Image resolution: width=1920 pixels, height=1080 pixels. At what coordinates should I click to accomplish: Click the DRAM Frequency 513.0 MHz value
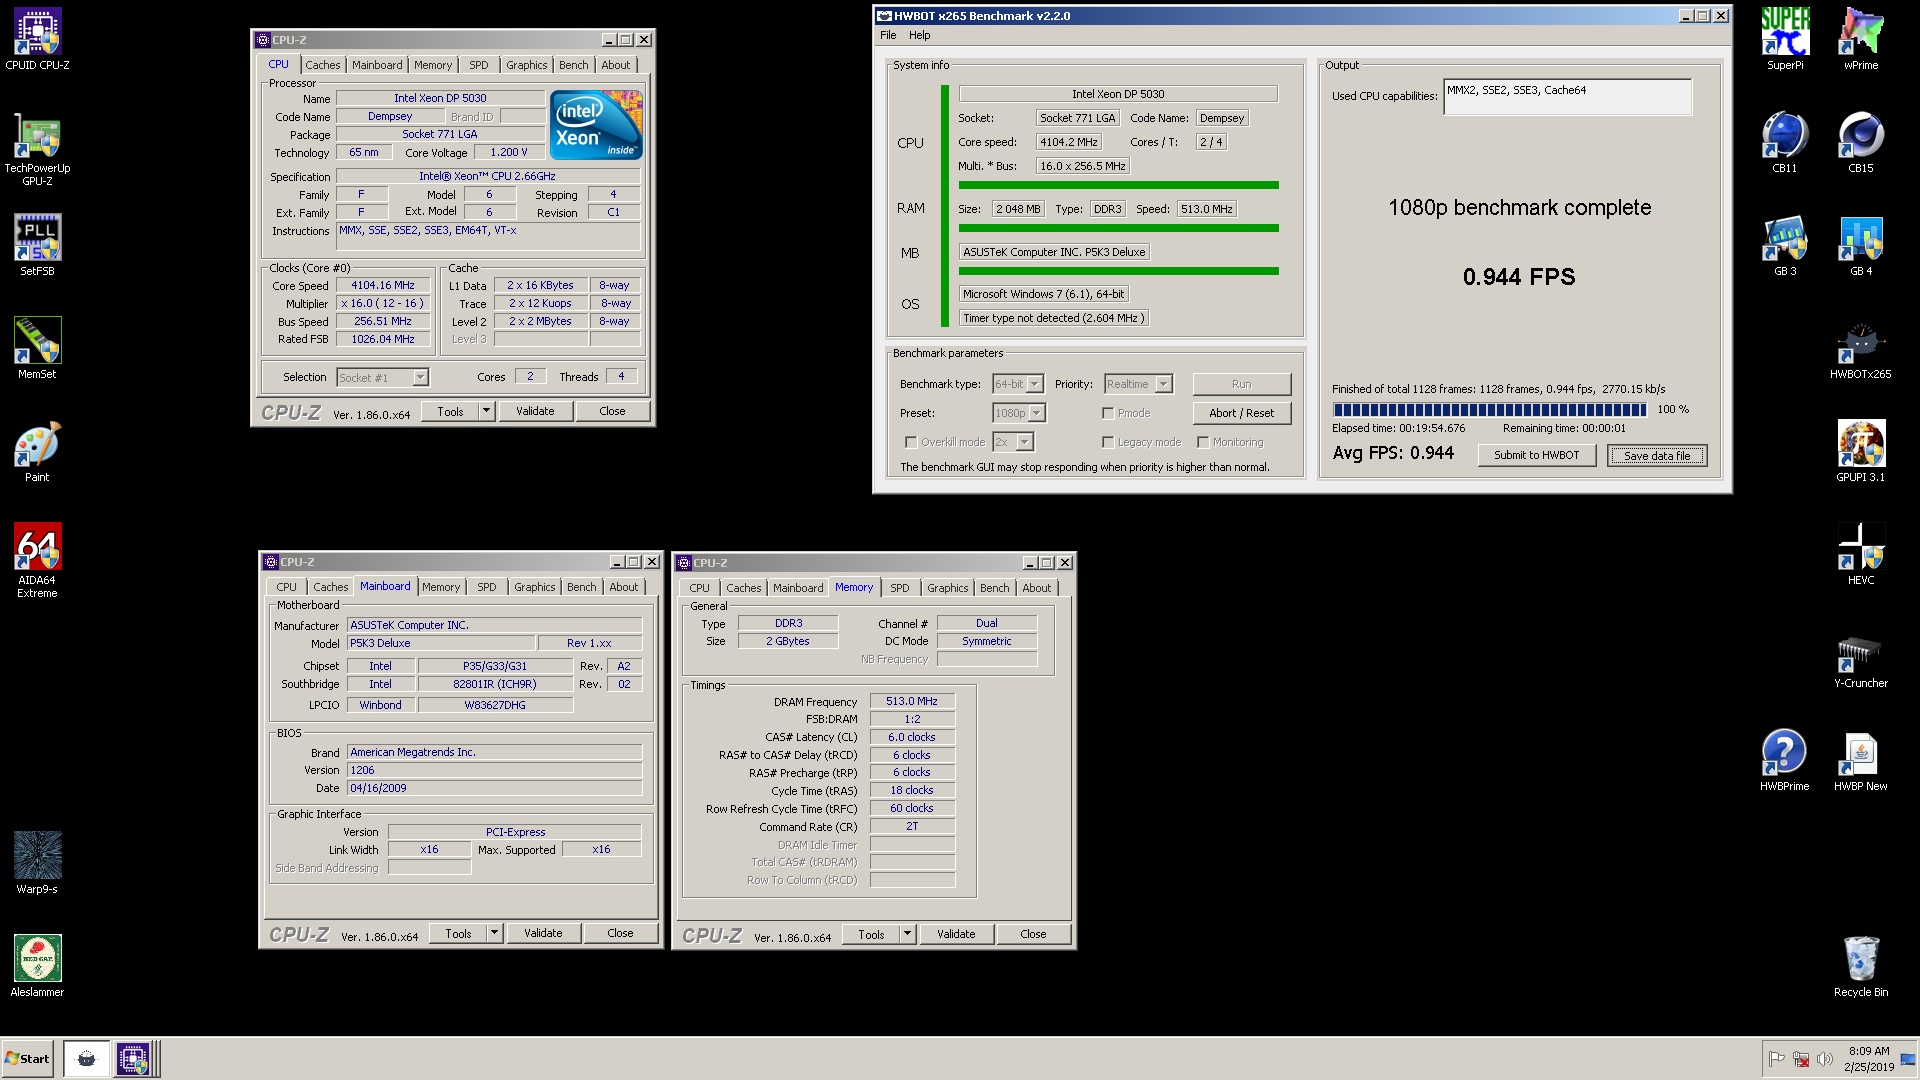tap(912, 701)
